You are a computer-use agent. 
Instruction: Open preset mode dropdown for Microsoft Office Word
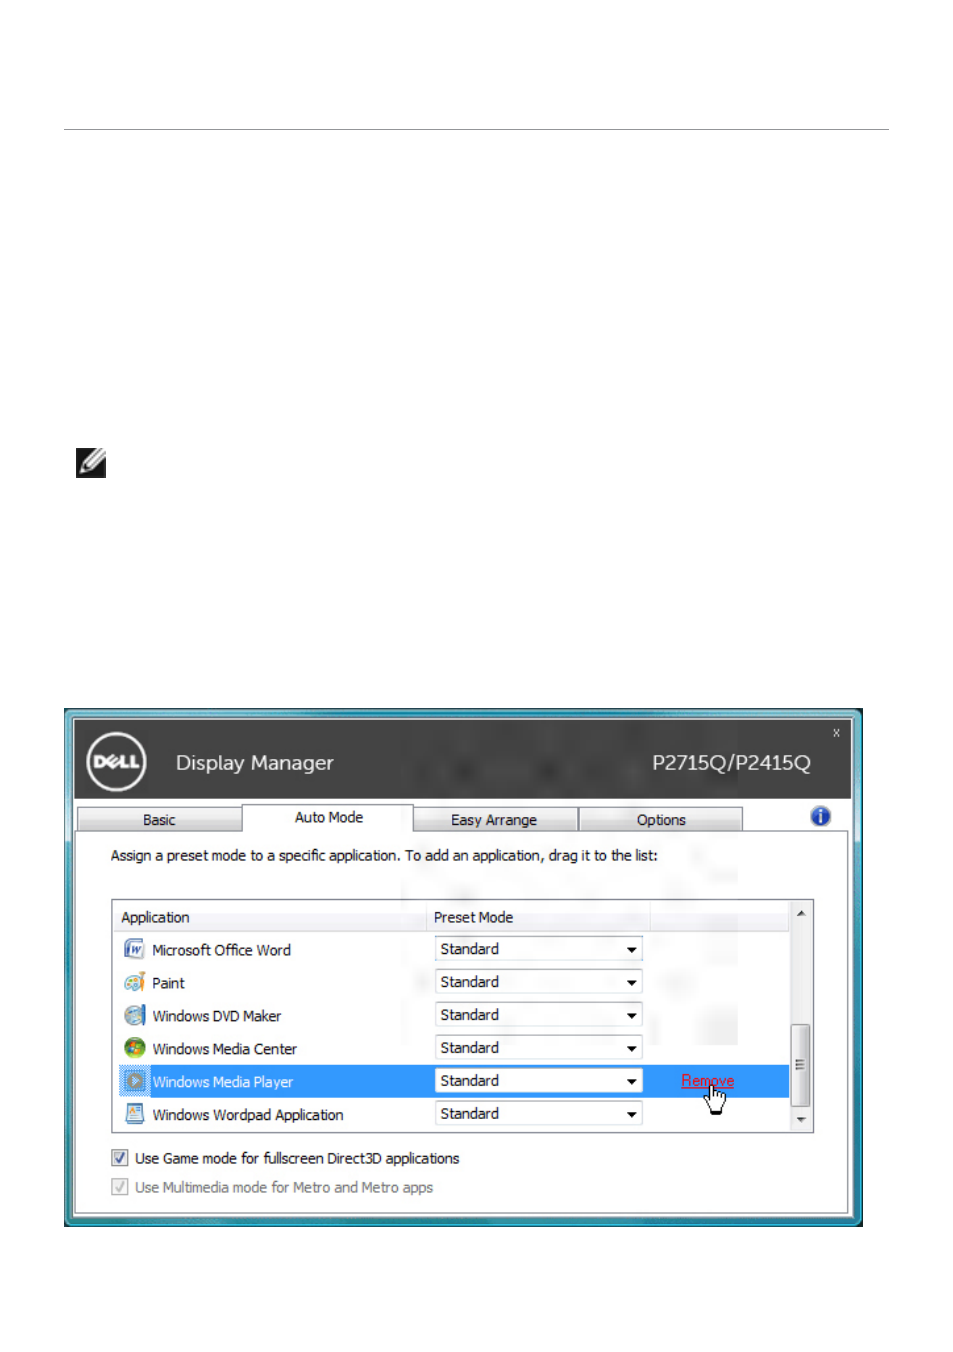click(538, 949)
